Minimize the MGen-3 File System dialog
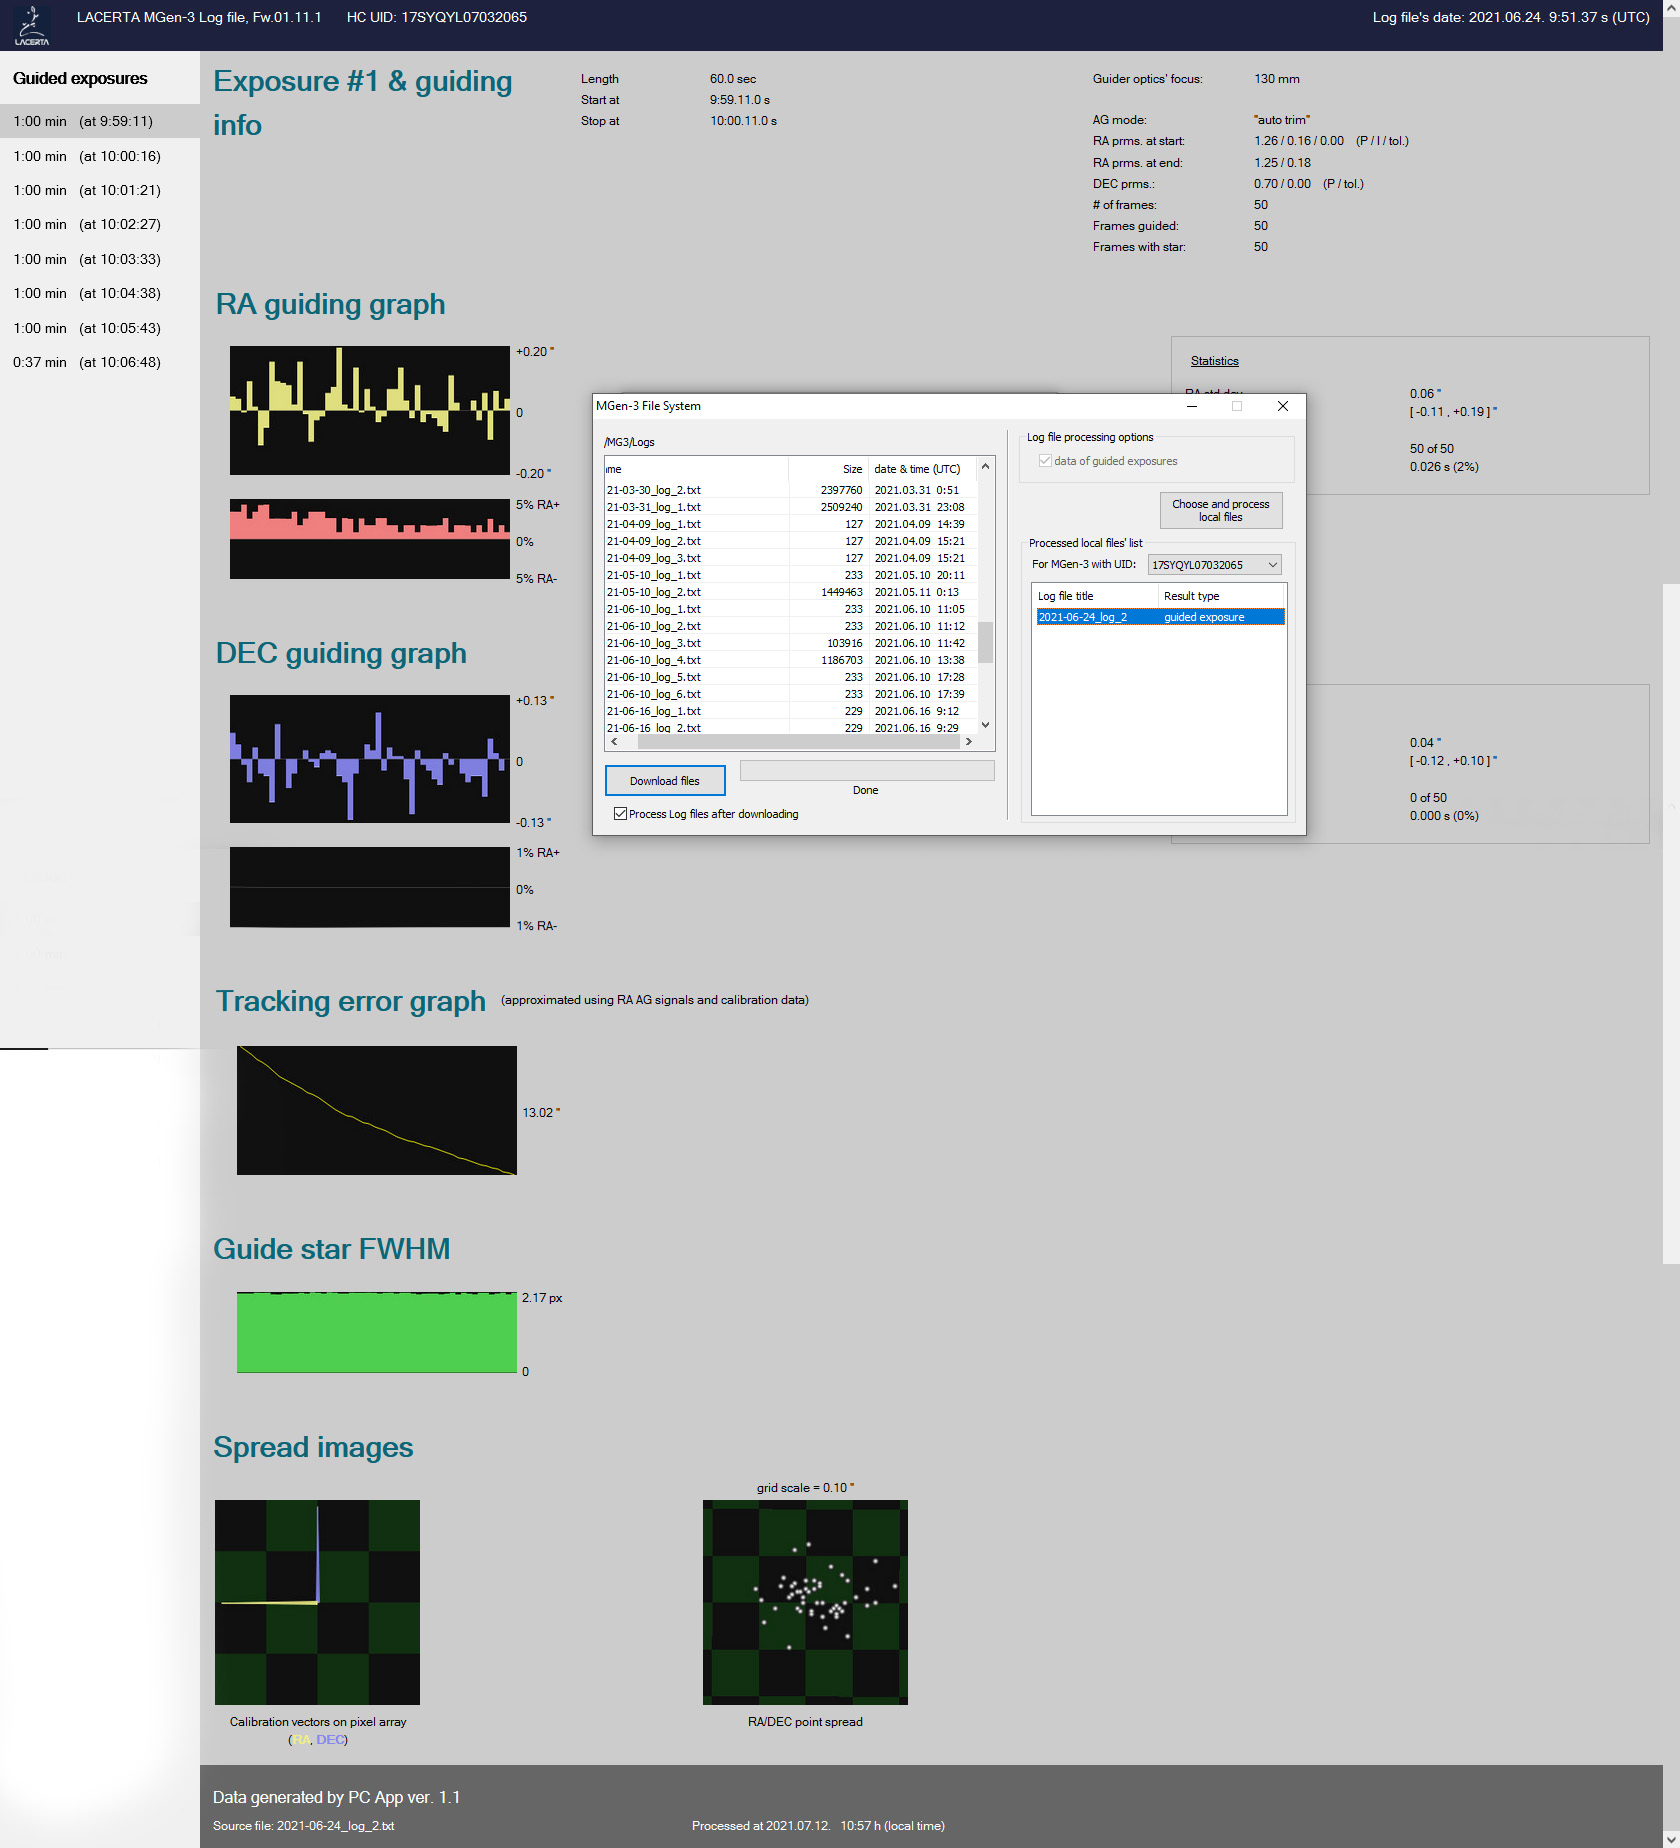 (x=1192, y=406)
